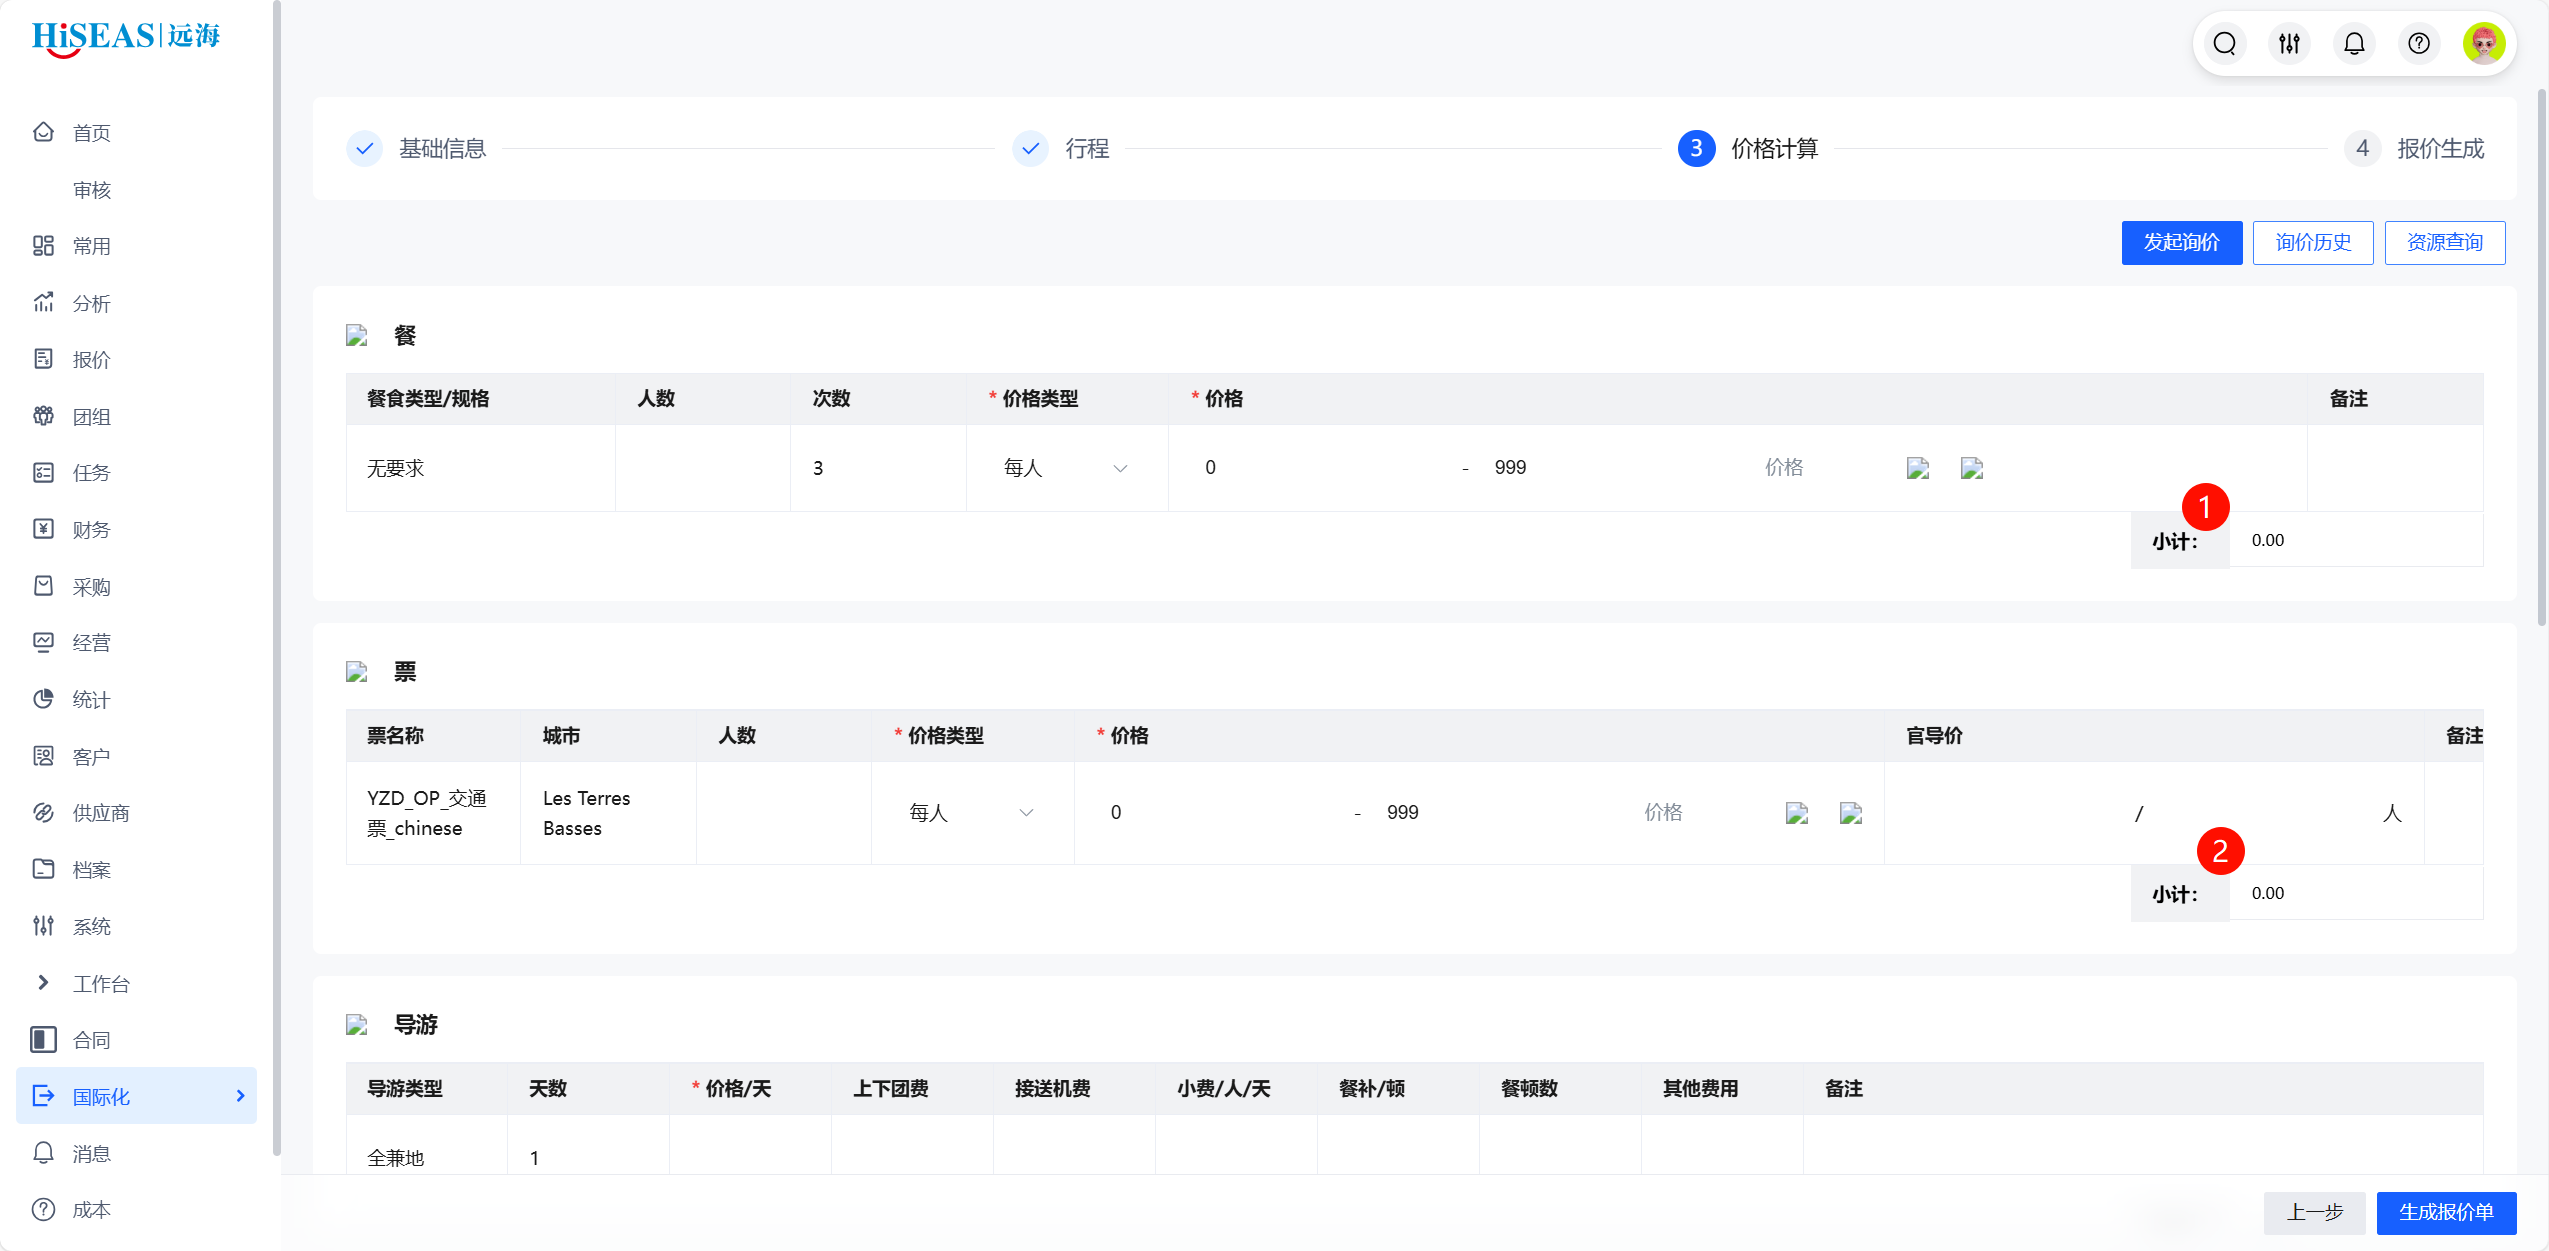
Task: Click the 生成报价单 button
Action: click(x=2446, y=1212)
